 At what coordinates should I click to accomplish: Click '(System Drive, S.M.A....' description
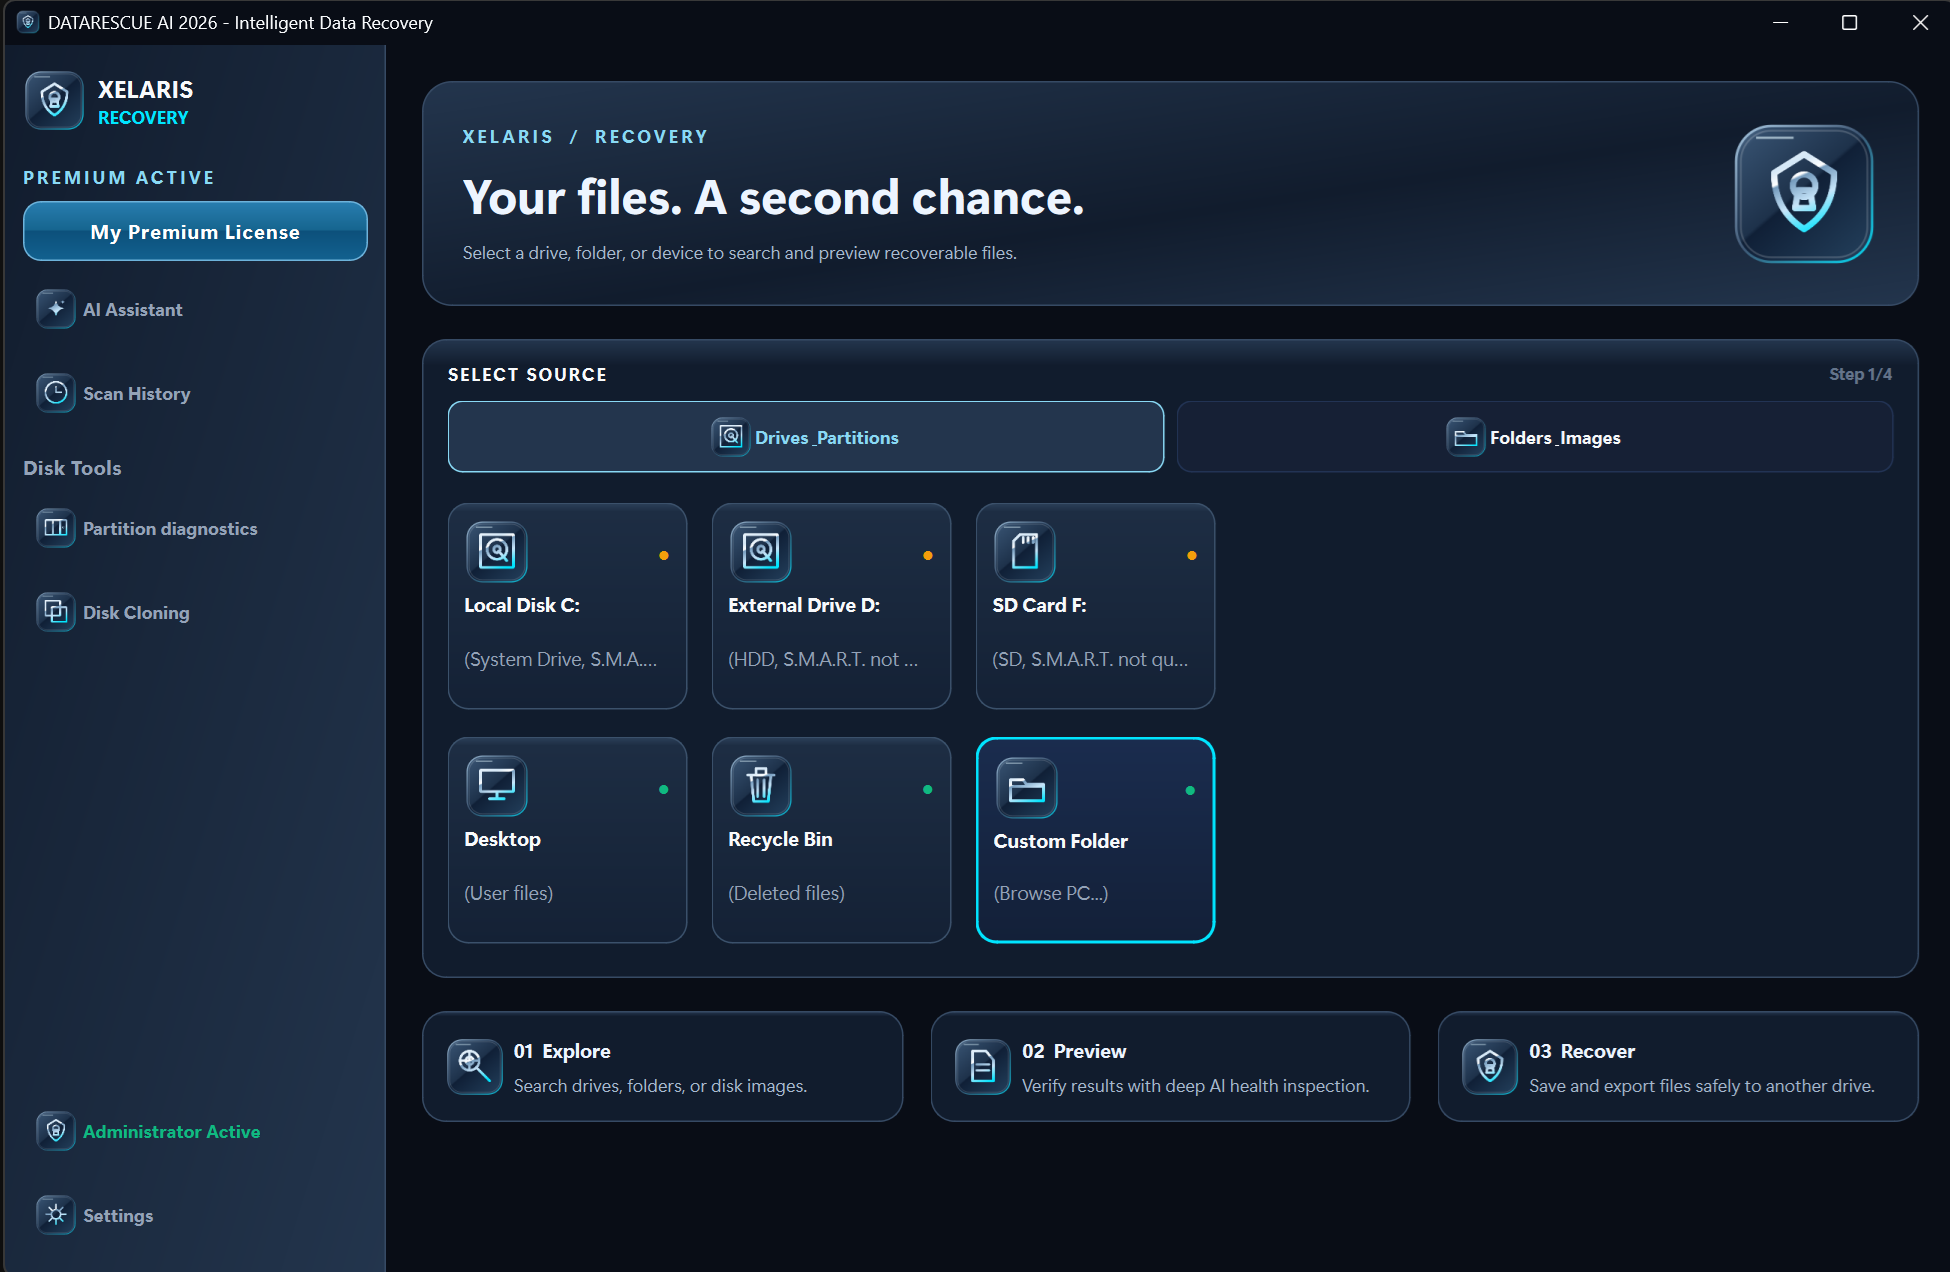click(561, 659)
